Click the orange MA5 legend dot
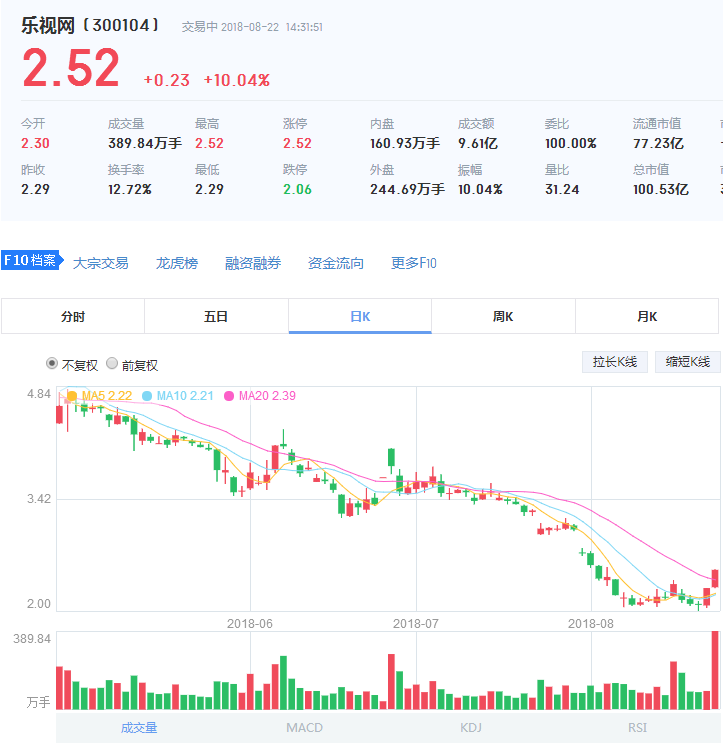The image size is (723, 747). 72,396
